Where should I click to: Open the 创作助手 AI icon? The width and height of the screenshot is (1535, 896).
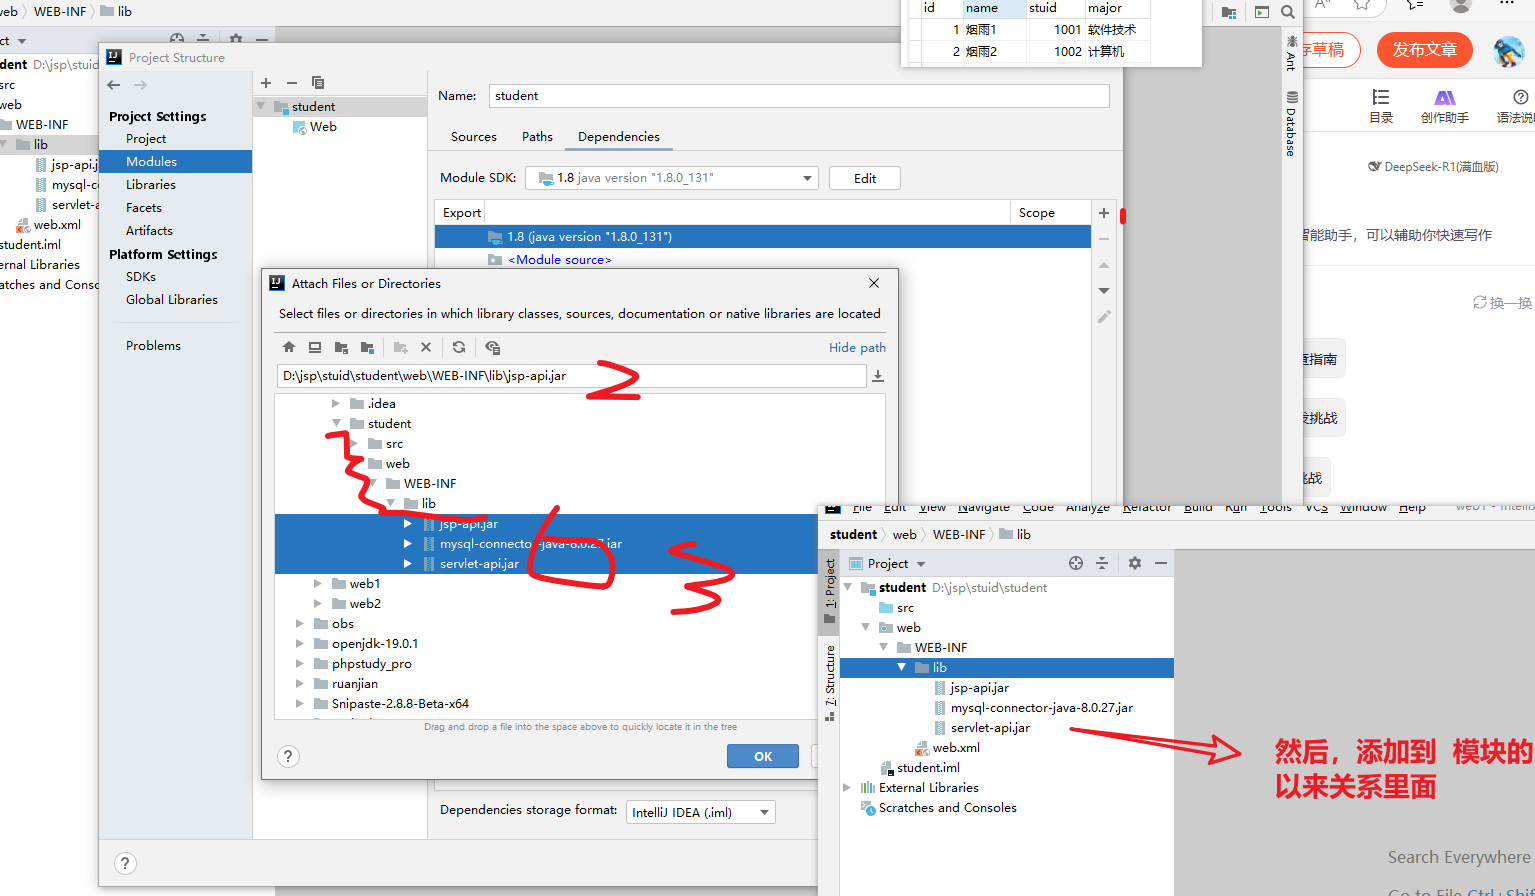(1445, 106)
